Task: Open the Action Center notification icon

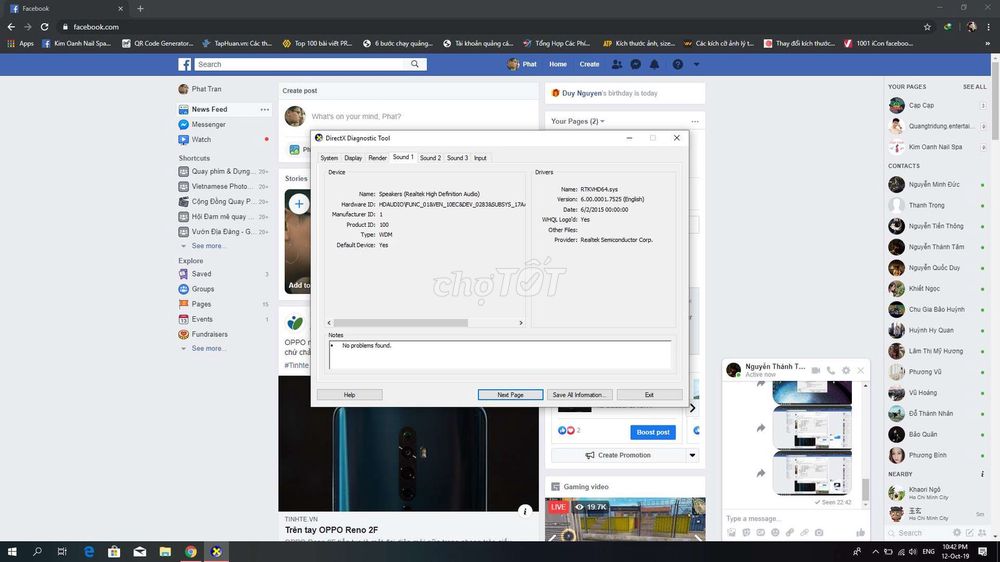Action: point(983,552)
